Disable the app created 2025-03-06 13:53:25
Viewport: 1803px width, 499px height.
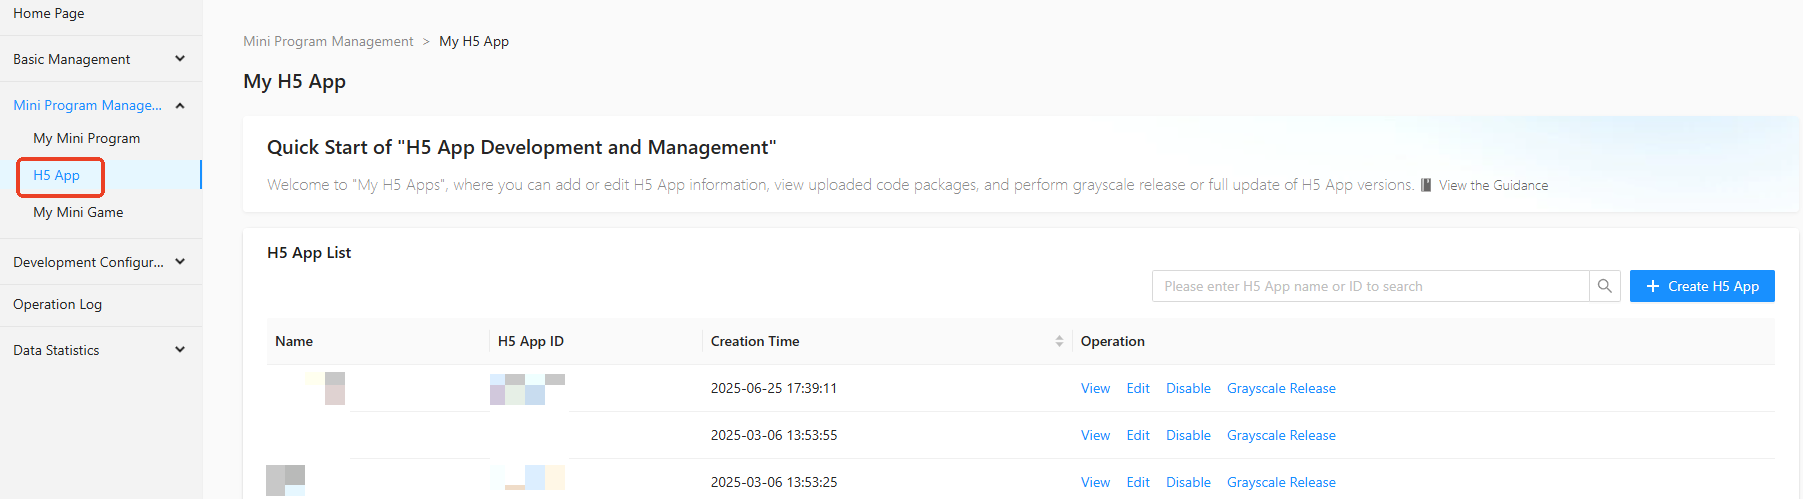click(x=1188, y=482)
